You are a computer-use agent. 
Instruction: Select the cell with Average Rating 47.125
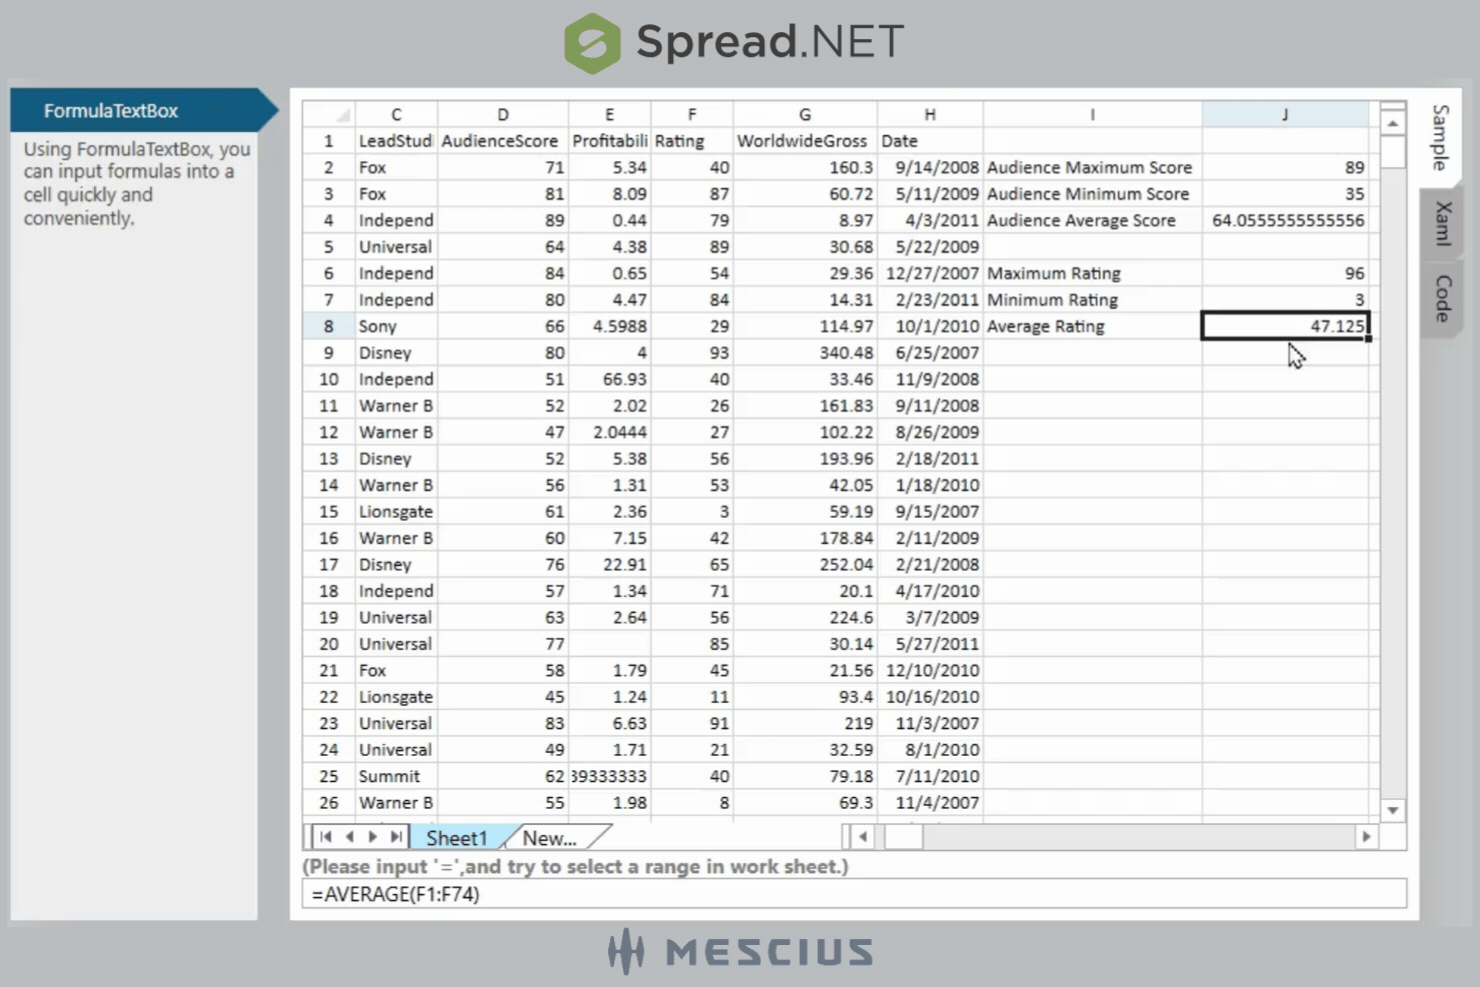click(x=1285, y=325)
